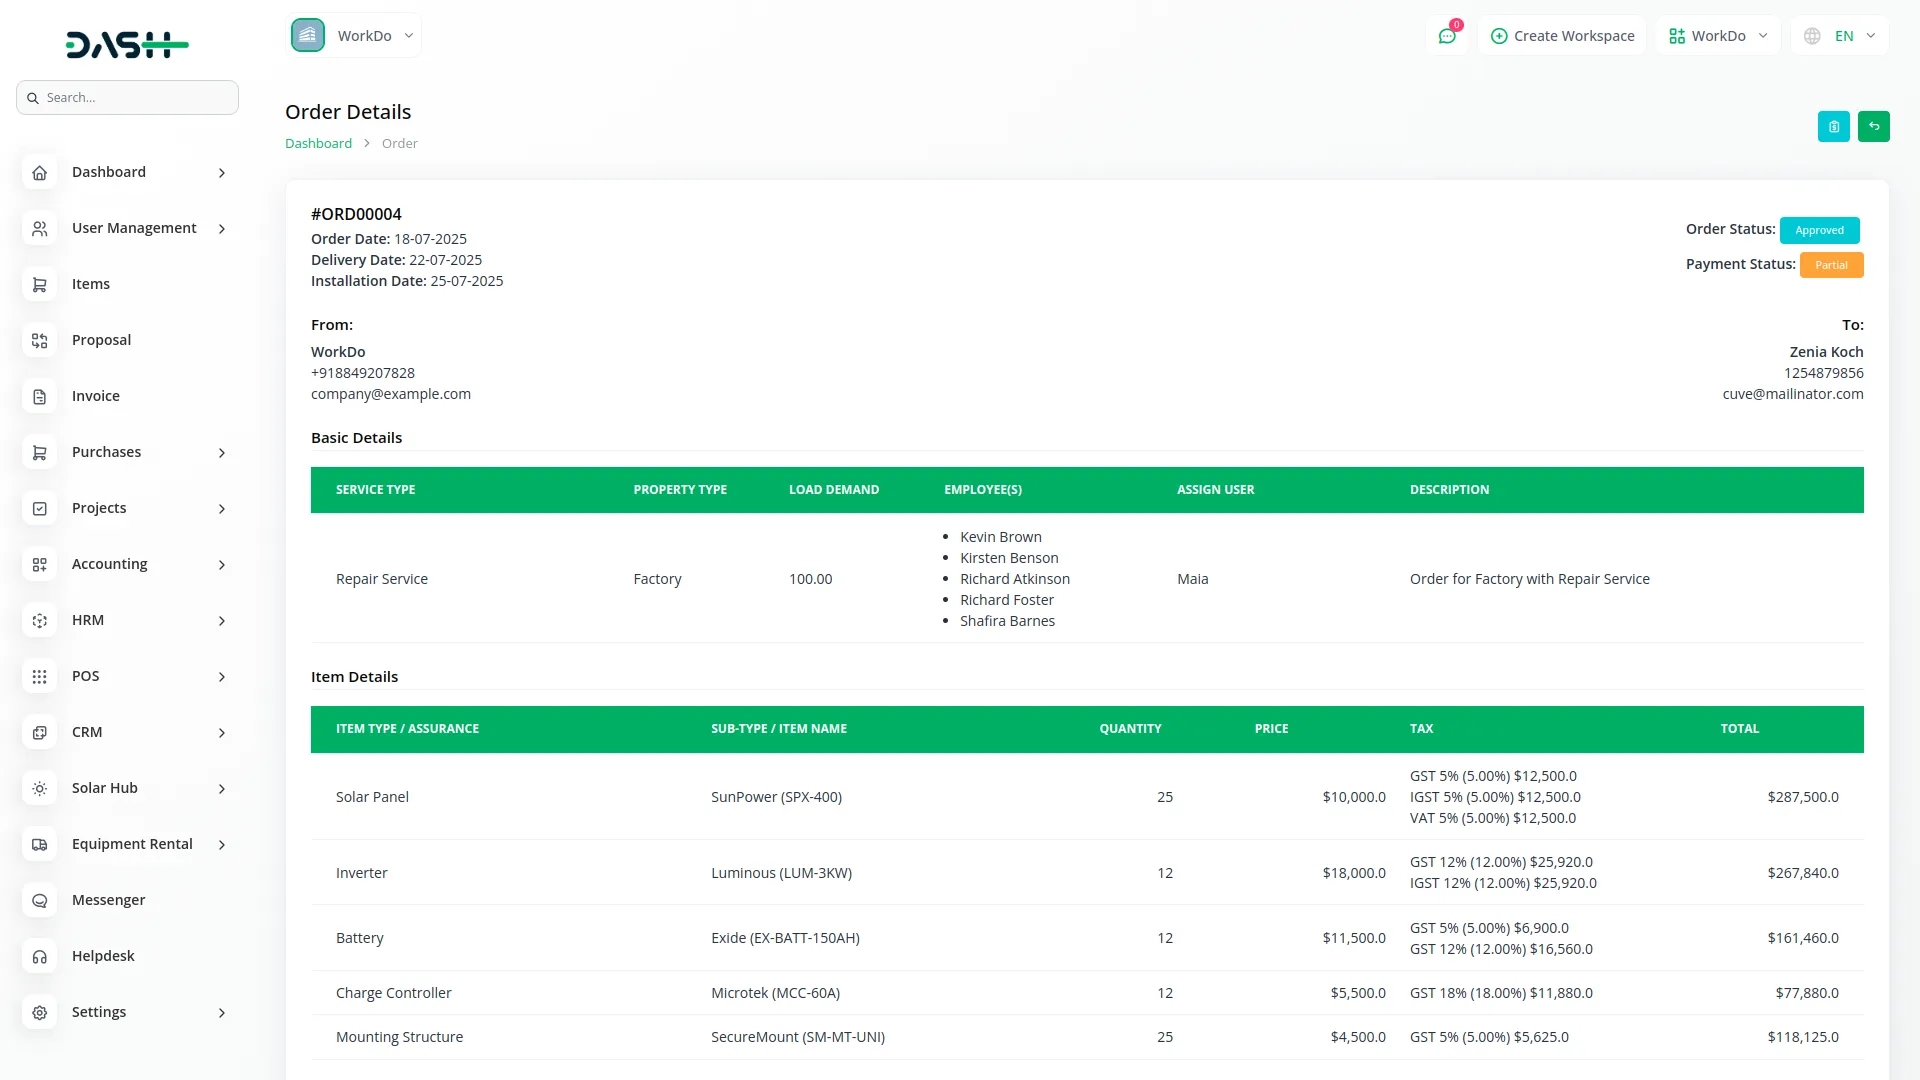Click the Projects checklist icon
The height and width of the screenshot is (1080, 1920).
(x=39, y=509)
